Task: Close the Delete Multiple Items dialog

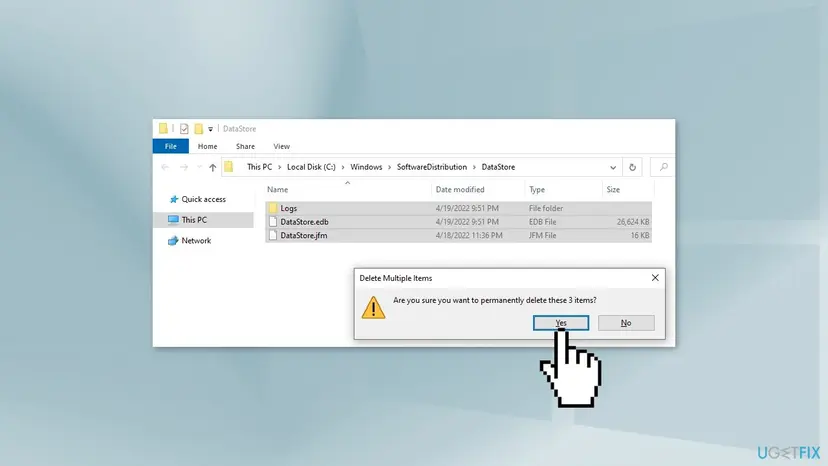Action: point(655,278)
